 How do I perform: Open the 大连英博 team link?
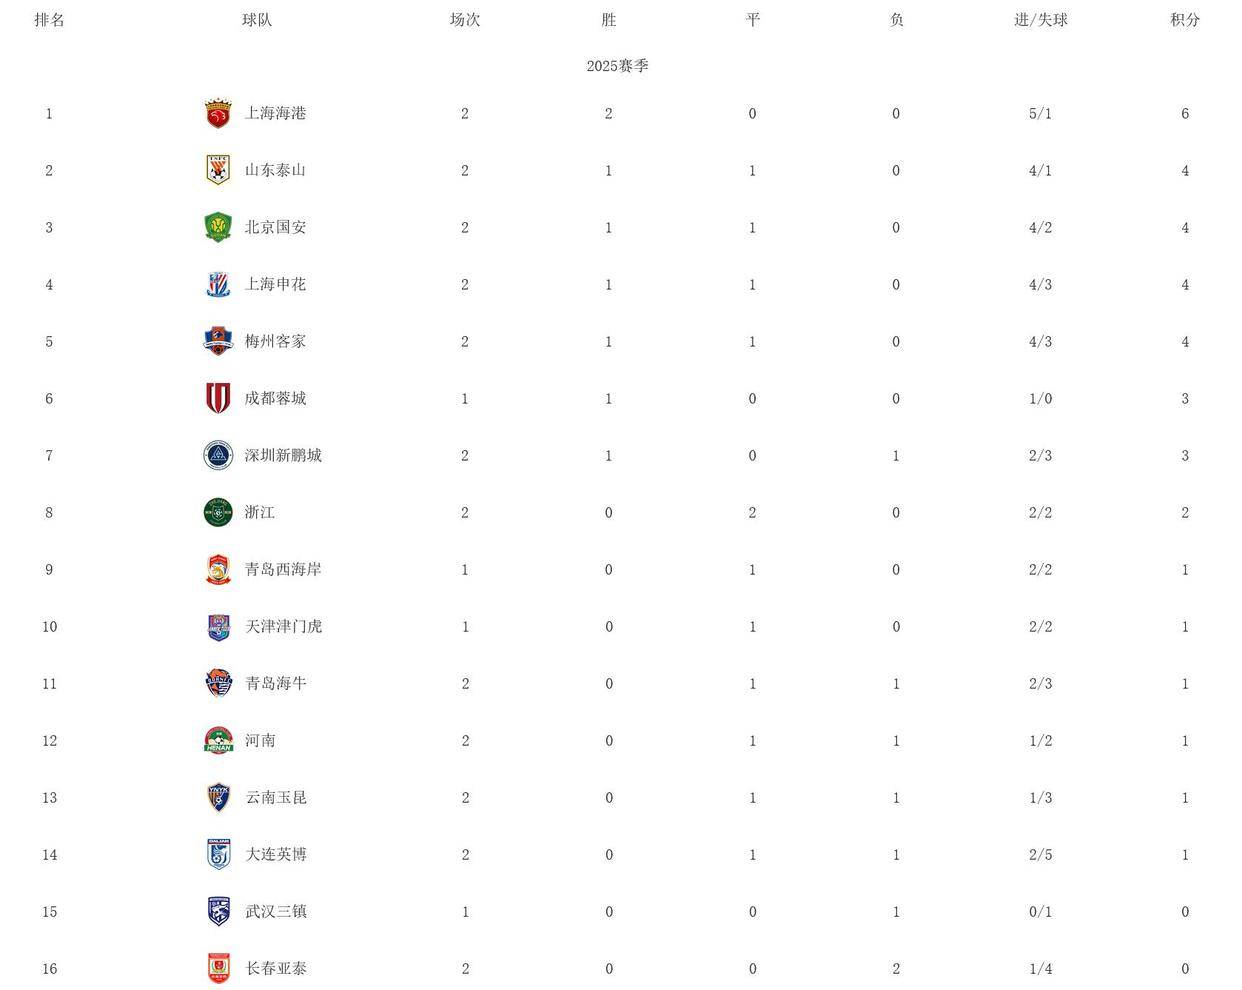276,854
